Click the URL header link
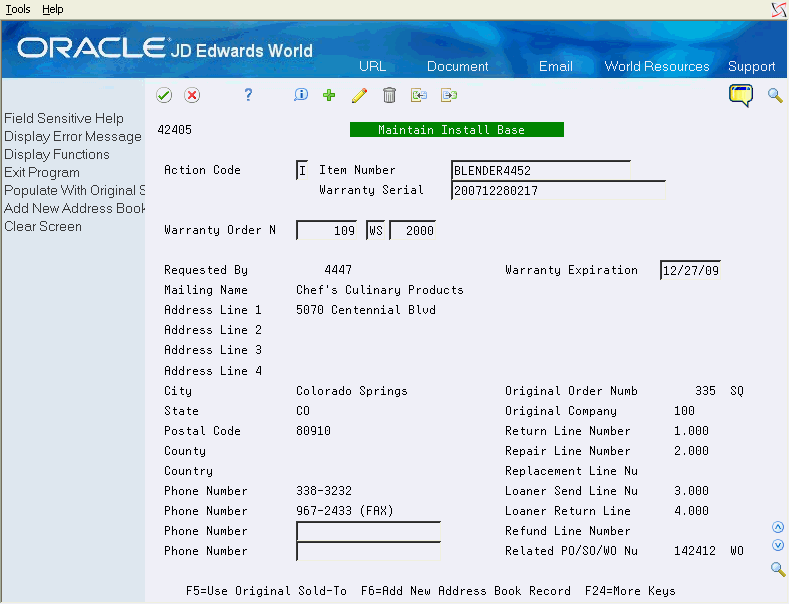Image resolution: width=789 pixels, height=604 pixels. tap(372, 66)
